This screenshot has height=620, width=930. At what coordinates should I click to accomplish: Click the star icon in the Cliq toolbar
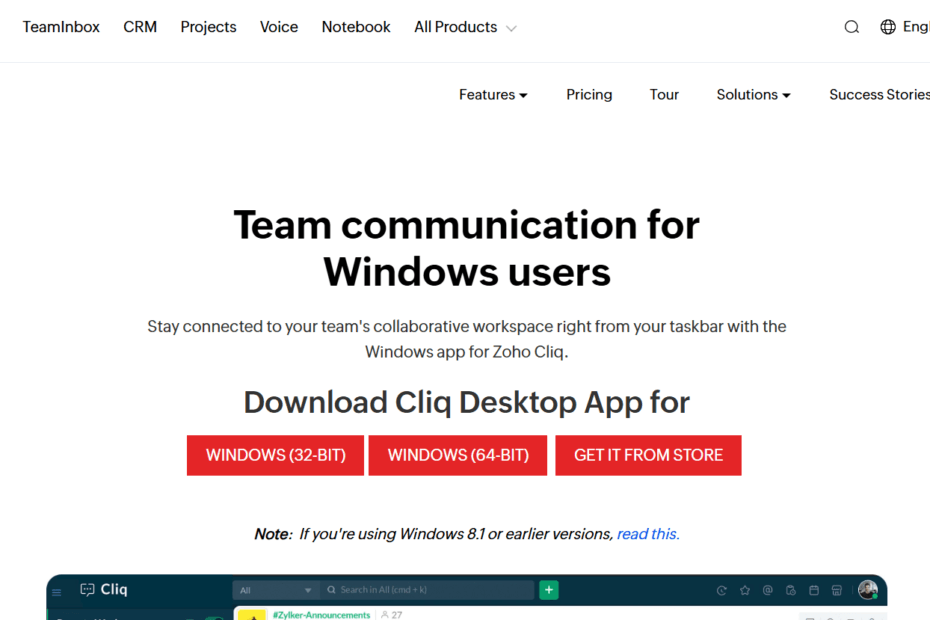pos(745,590)
